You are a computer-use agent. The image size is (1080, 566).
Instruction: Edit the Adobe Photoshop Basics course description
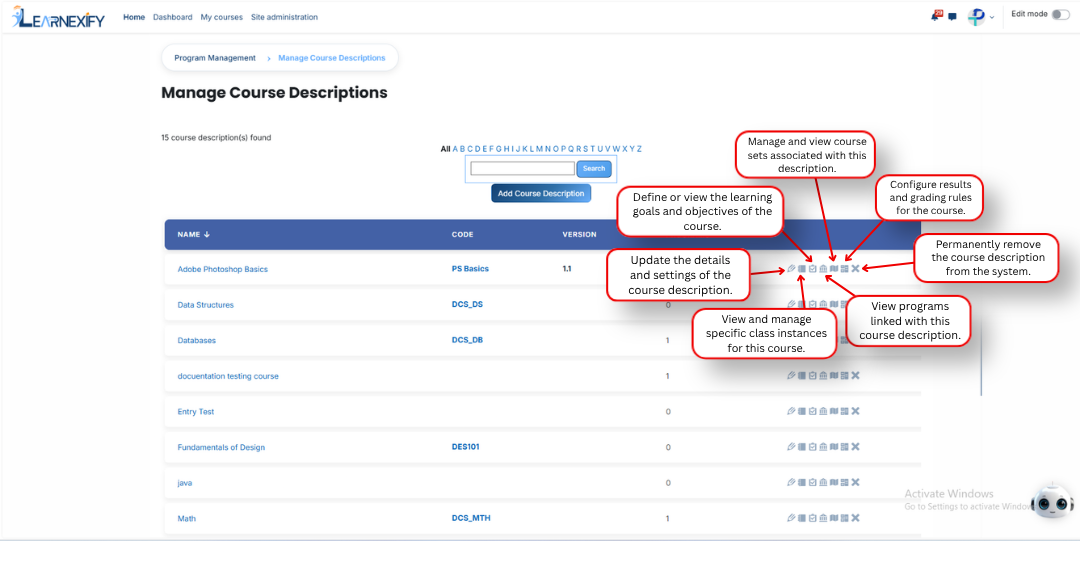click(791, 269)
